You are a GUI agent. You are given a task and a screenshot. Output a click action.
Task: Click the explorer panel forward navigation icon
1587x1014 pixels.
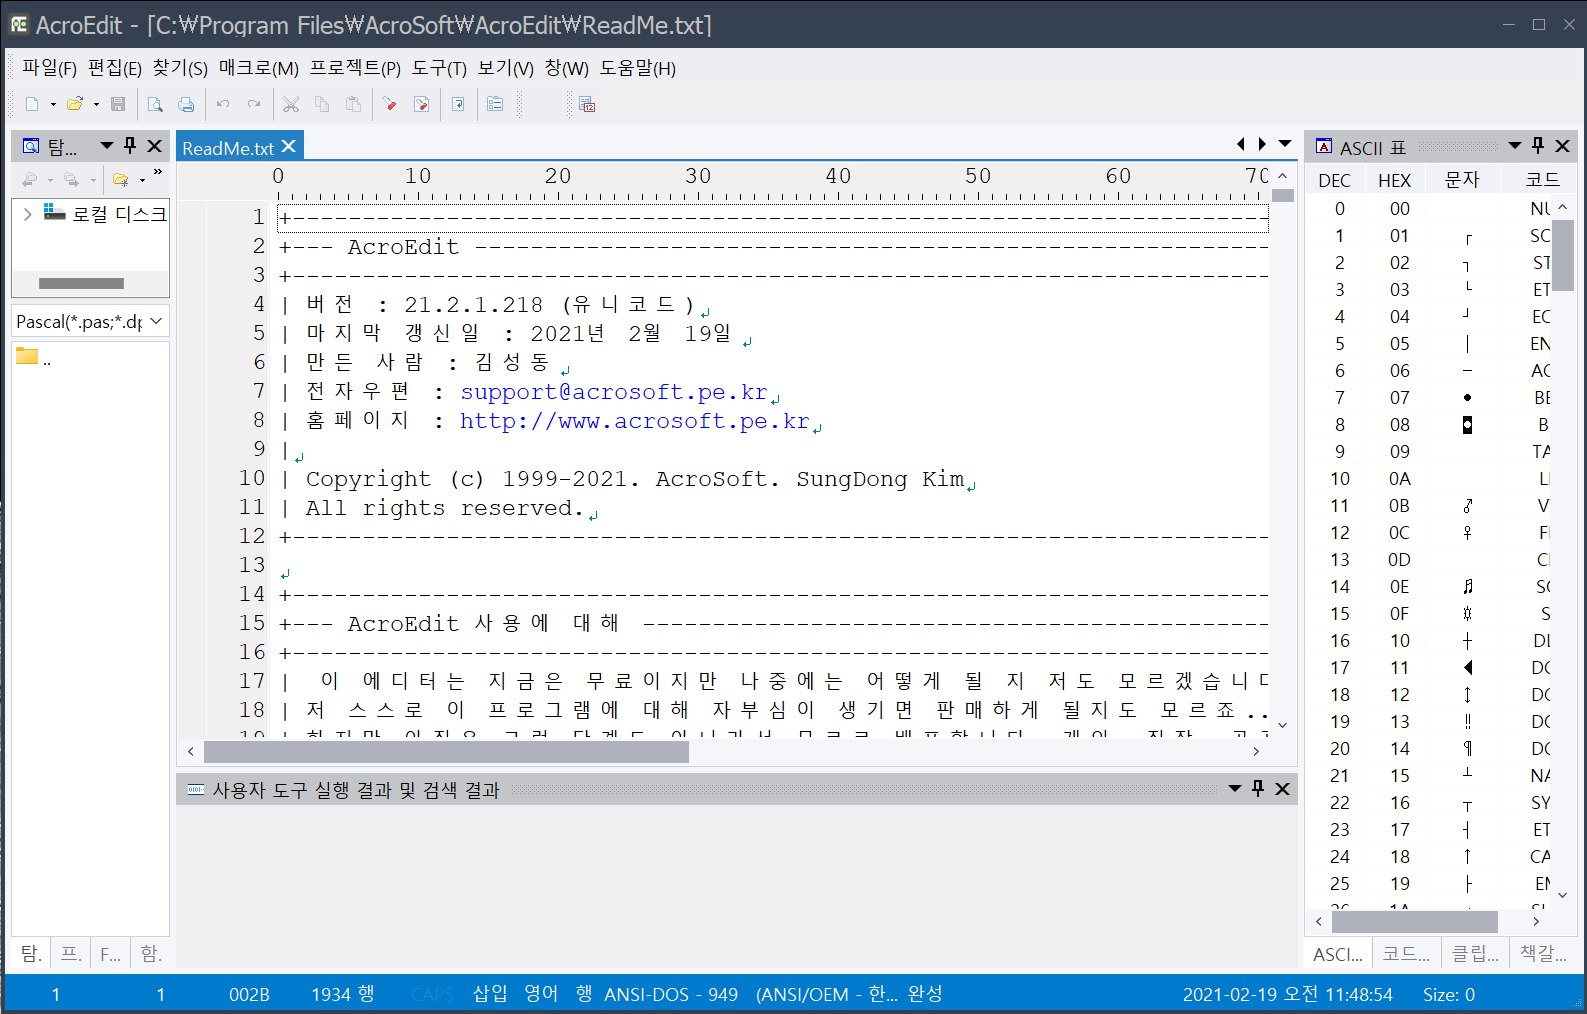coord(71,179)
